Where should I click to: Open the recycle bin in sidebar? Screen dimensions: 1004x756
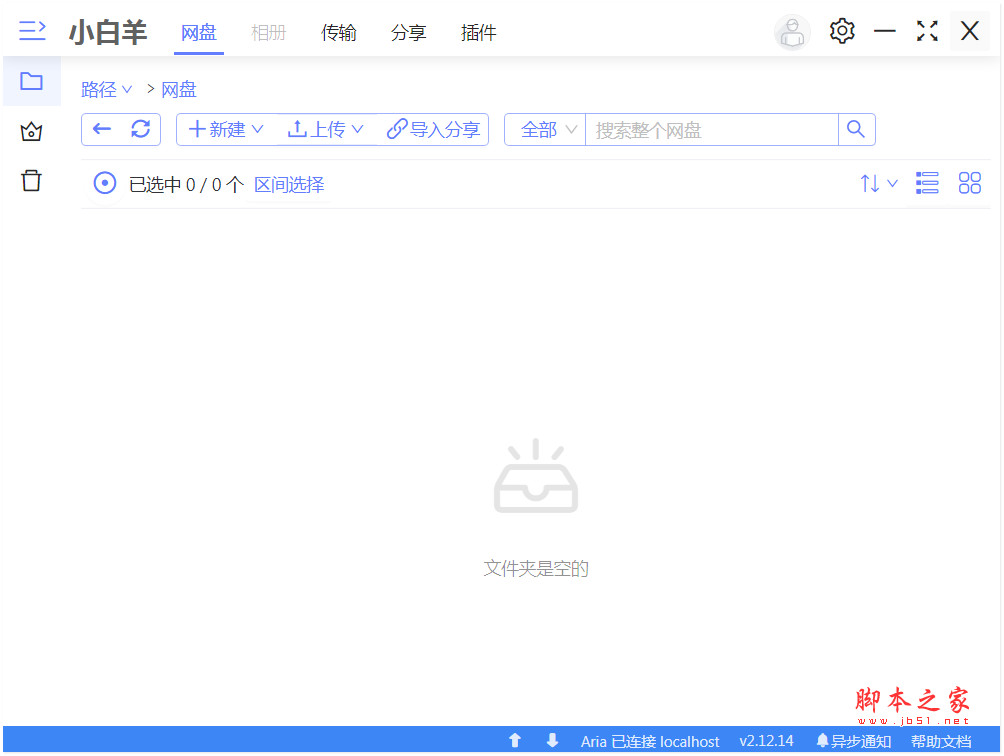tap(31, 181)
